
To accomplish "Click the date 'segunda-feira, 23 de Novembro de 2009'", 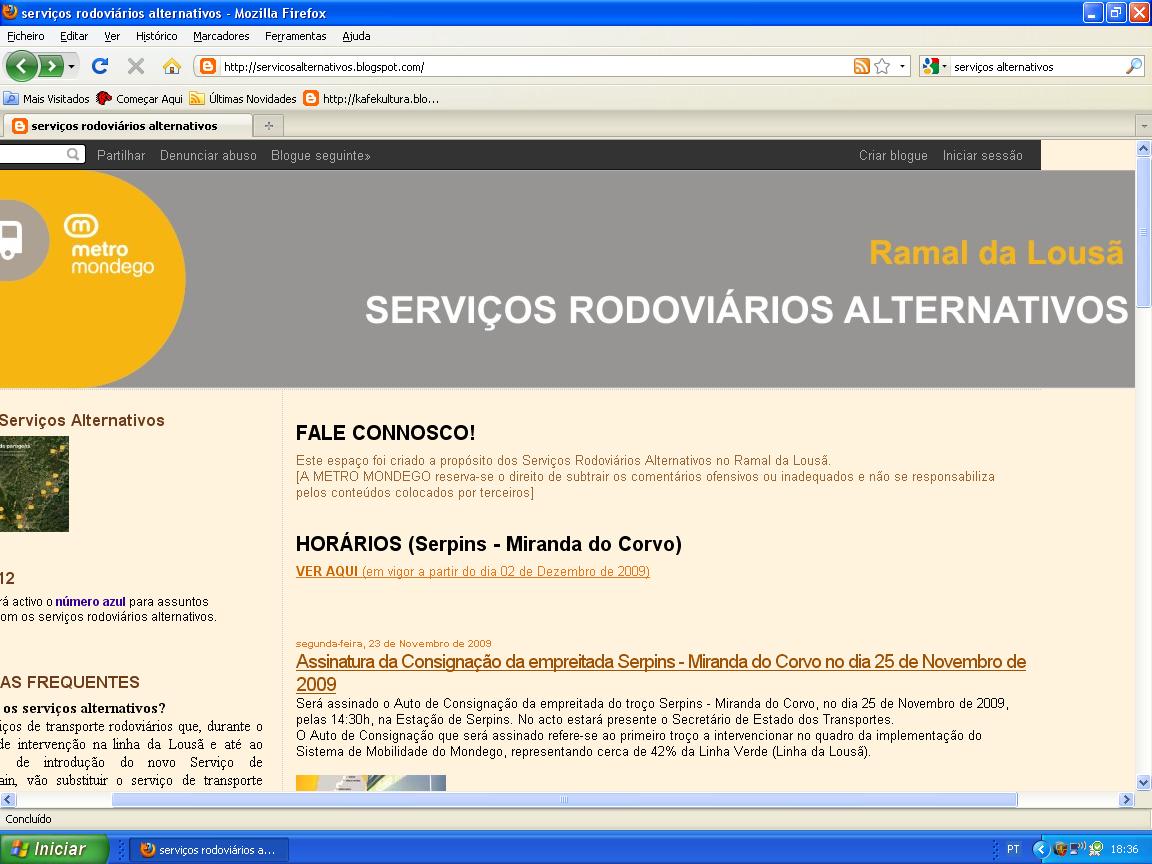I will pos(394,644).
